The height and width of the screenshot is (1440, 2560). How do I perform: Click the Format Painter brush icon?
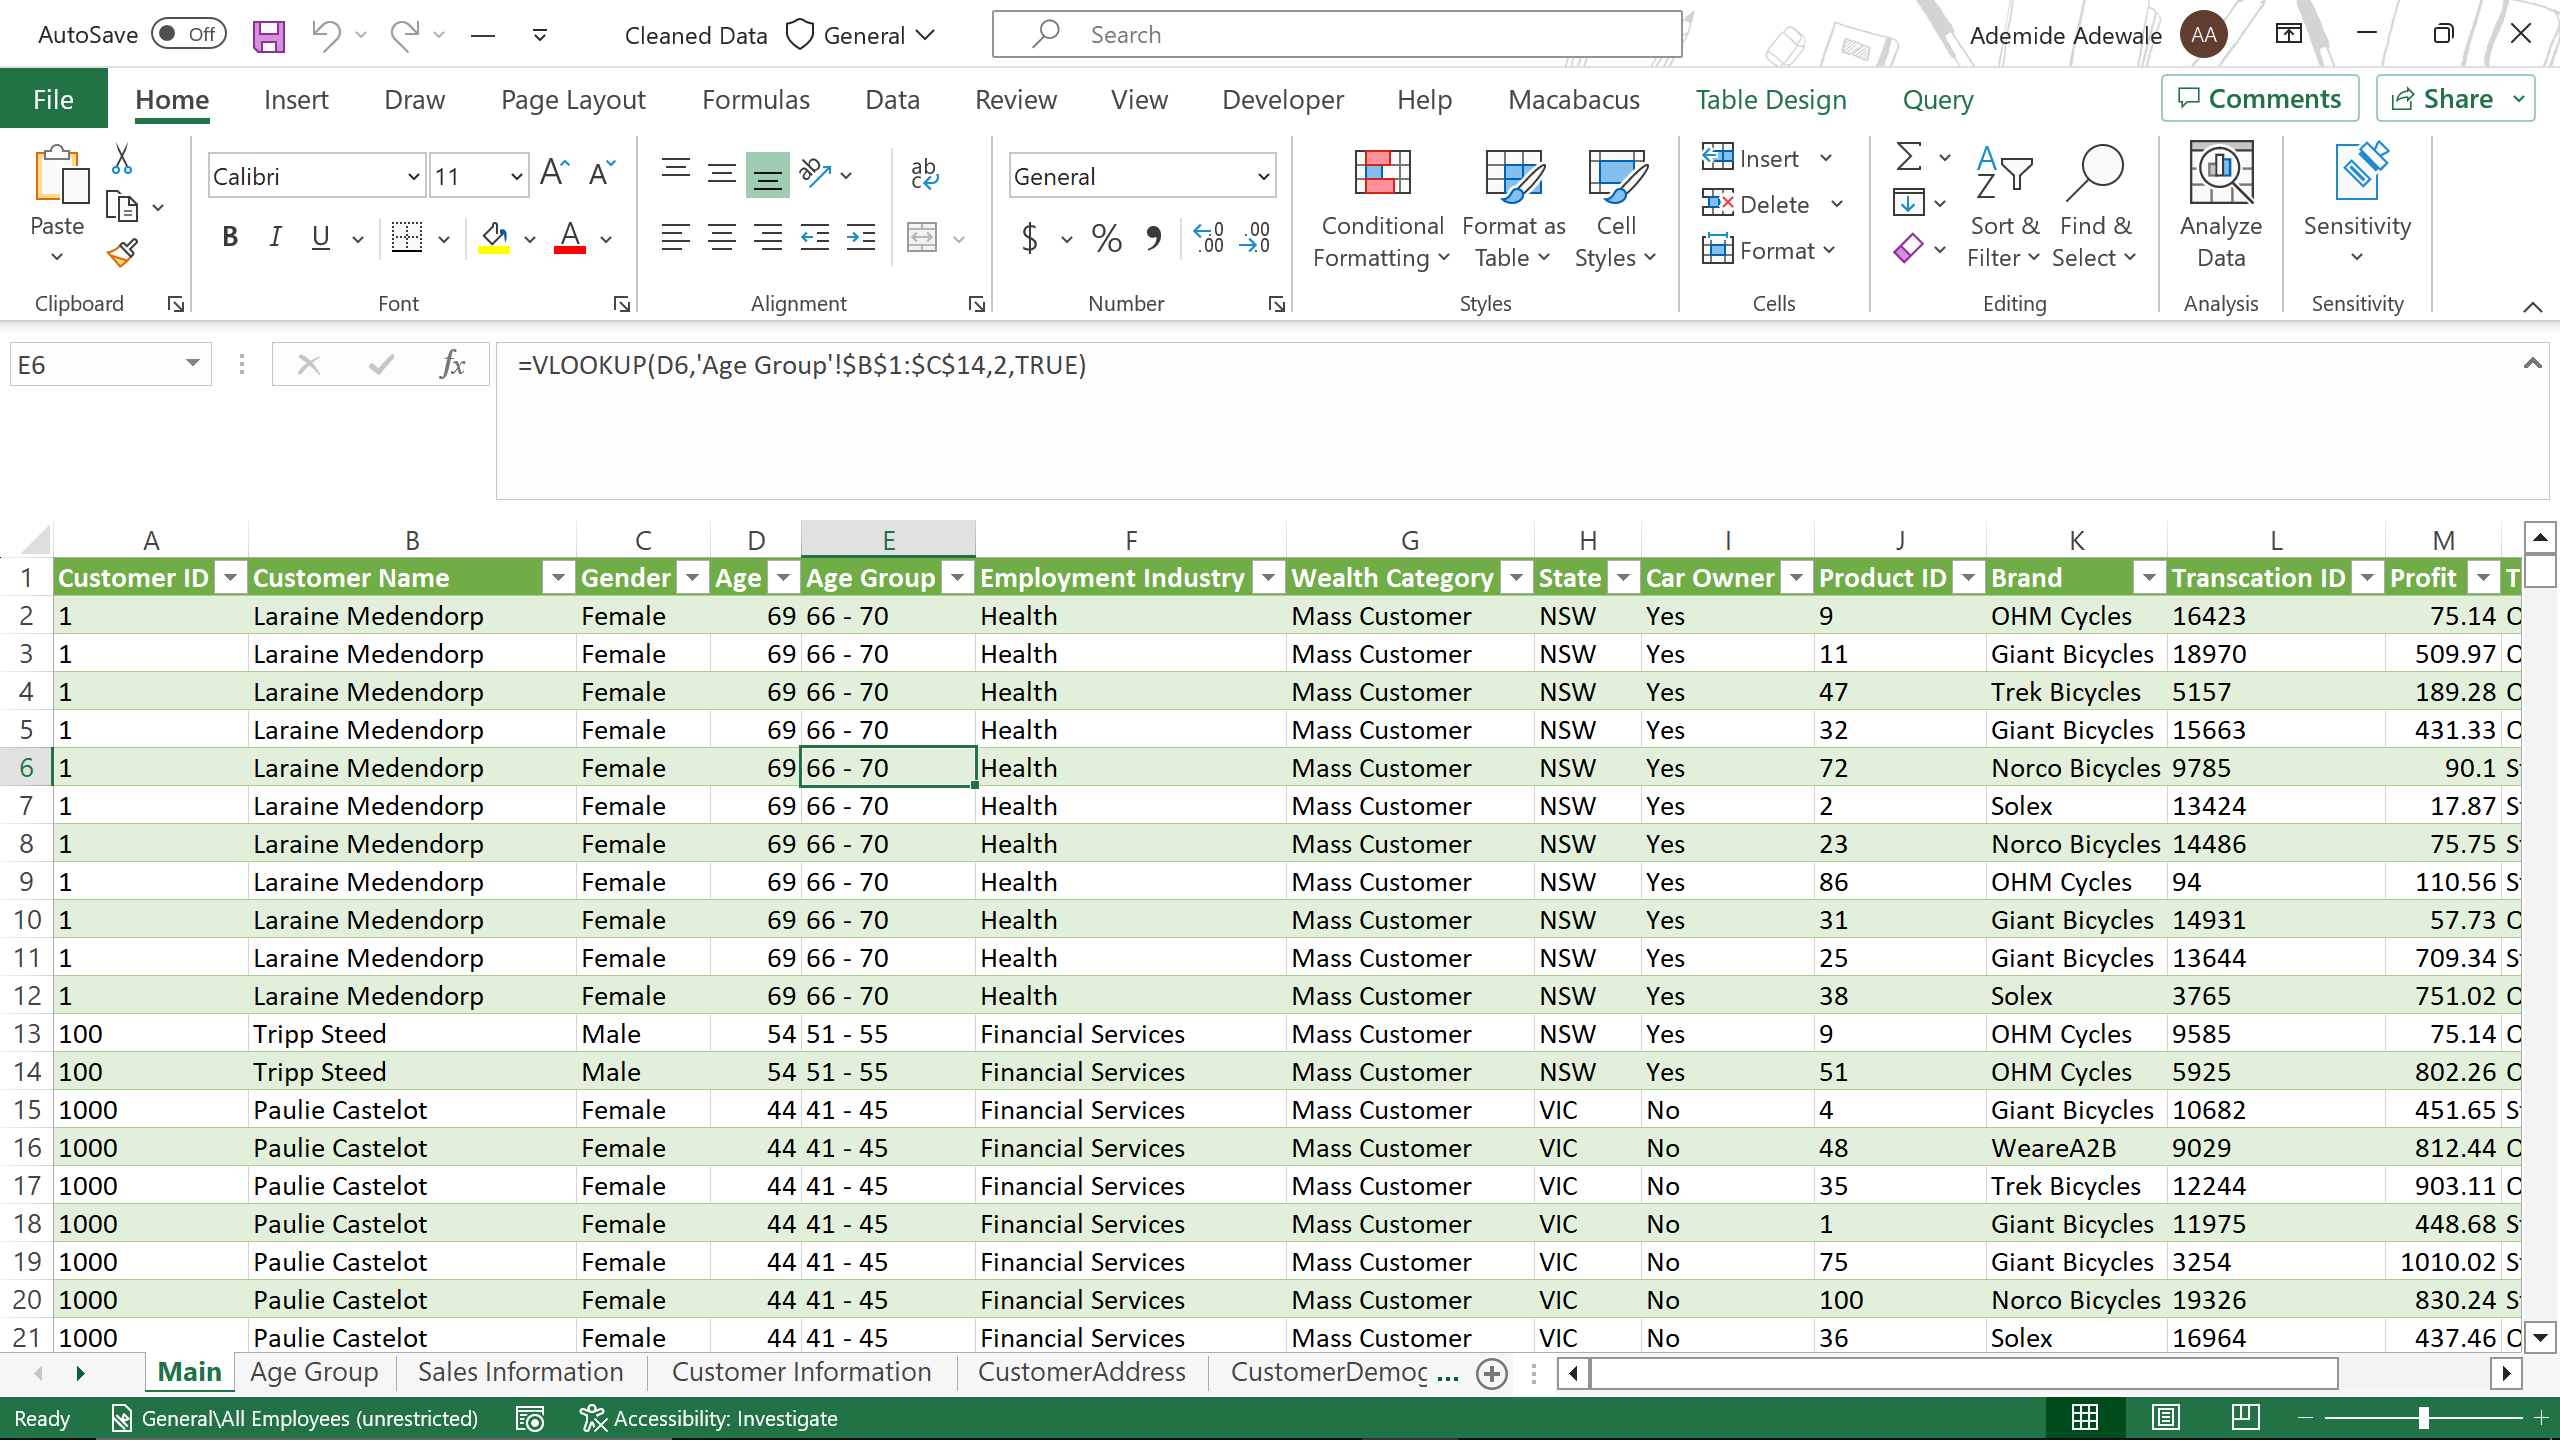(x=122, y=253)
